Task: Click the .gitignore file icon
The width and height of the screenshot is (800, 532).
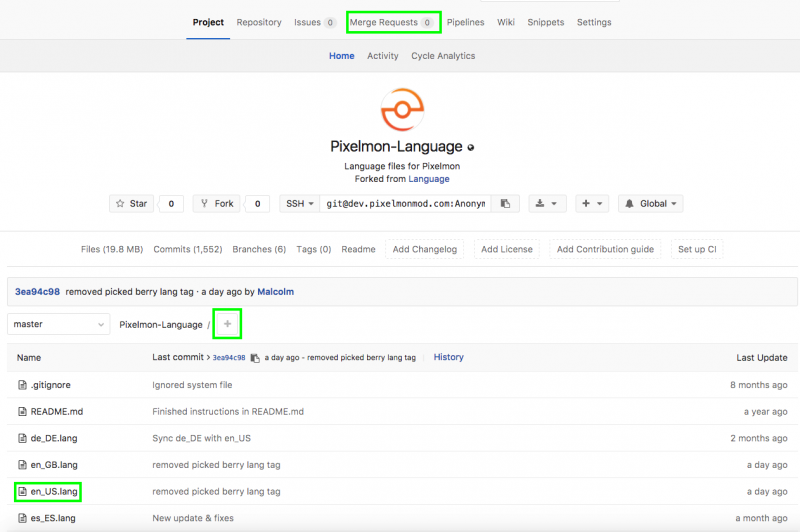Action: click(22, 385)
